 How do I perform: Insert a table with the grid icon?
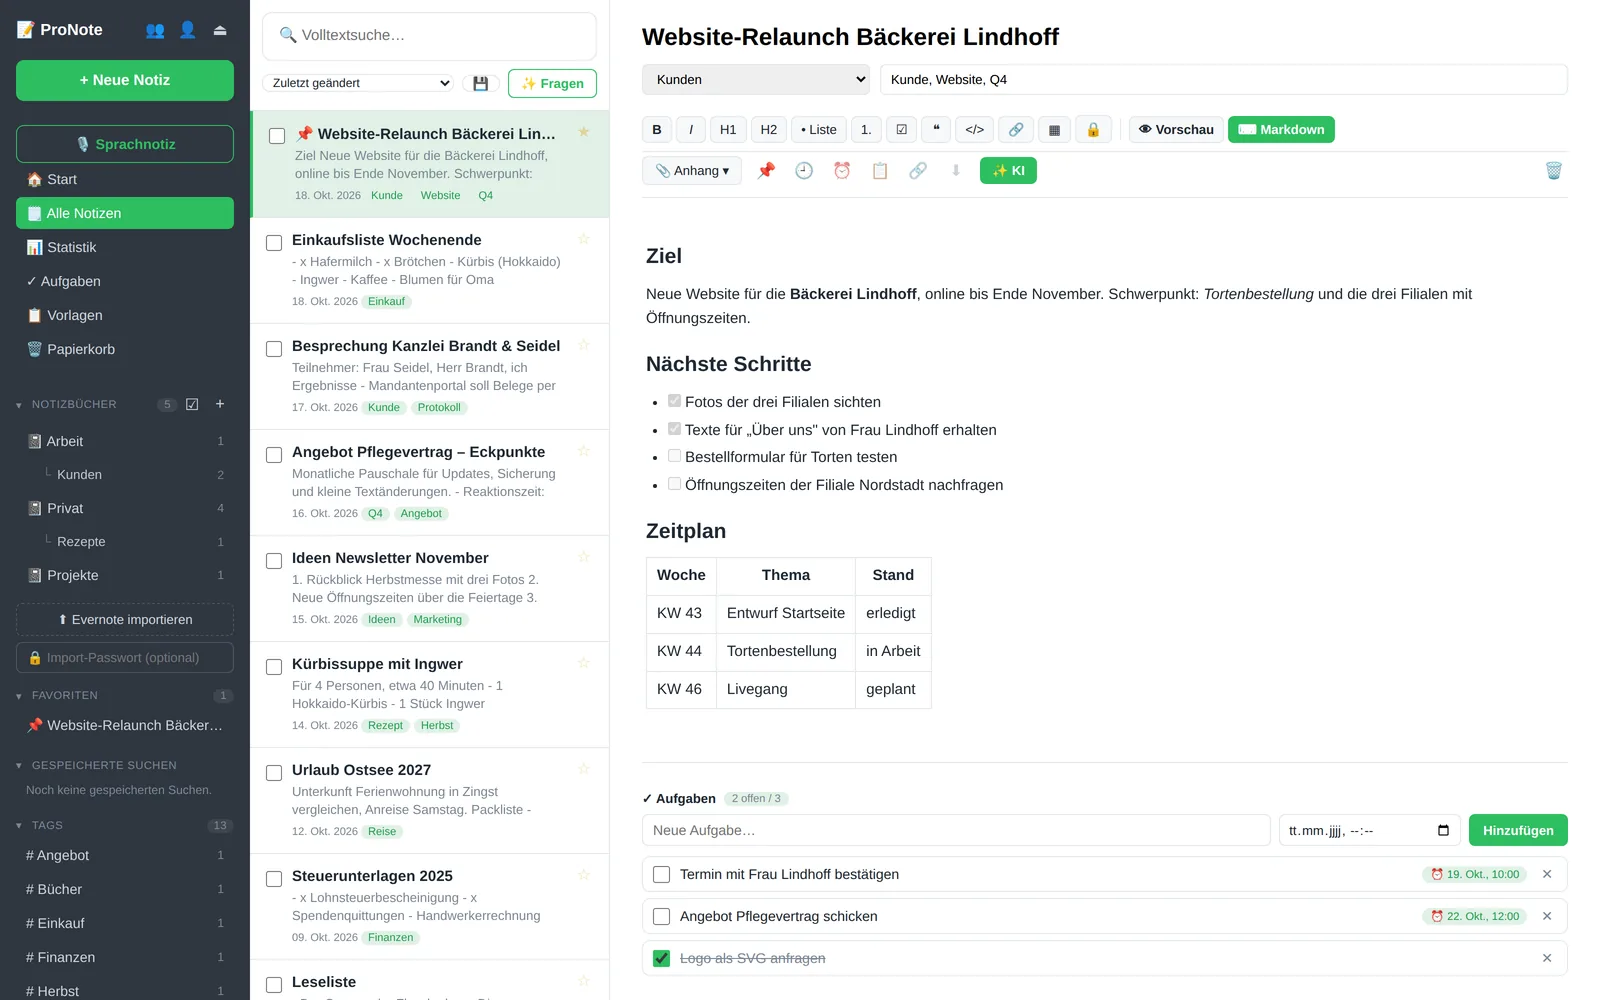point(1054,130)
